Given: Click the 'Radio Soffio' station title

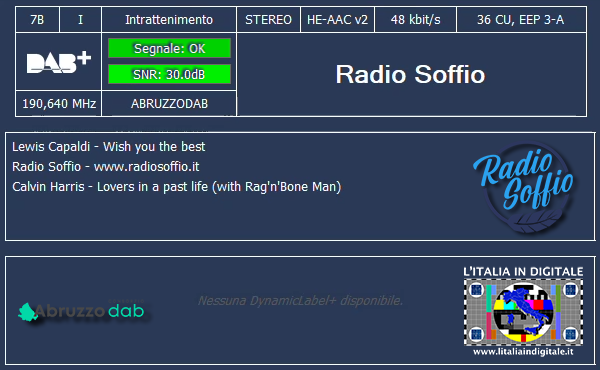Looking at the screenshot, I should pyautogui.click(x=410, y=74).
